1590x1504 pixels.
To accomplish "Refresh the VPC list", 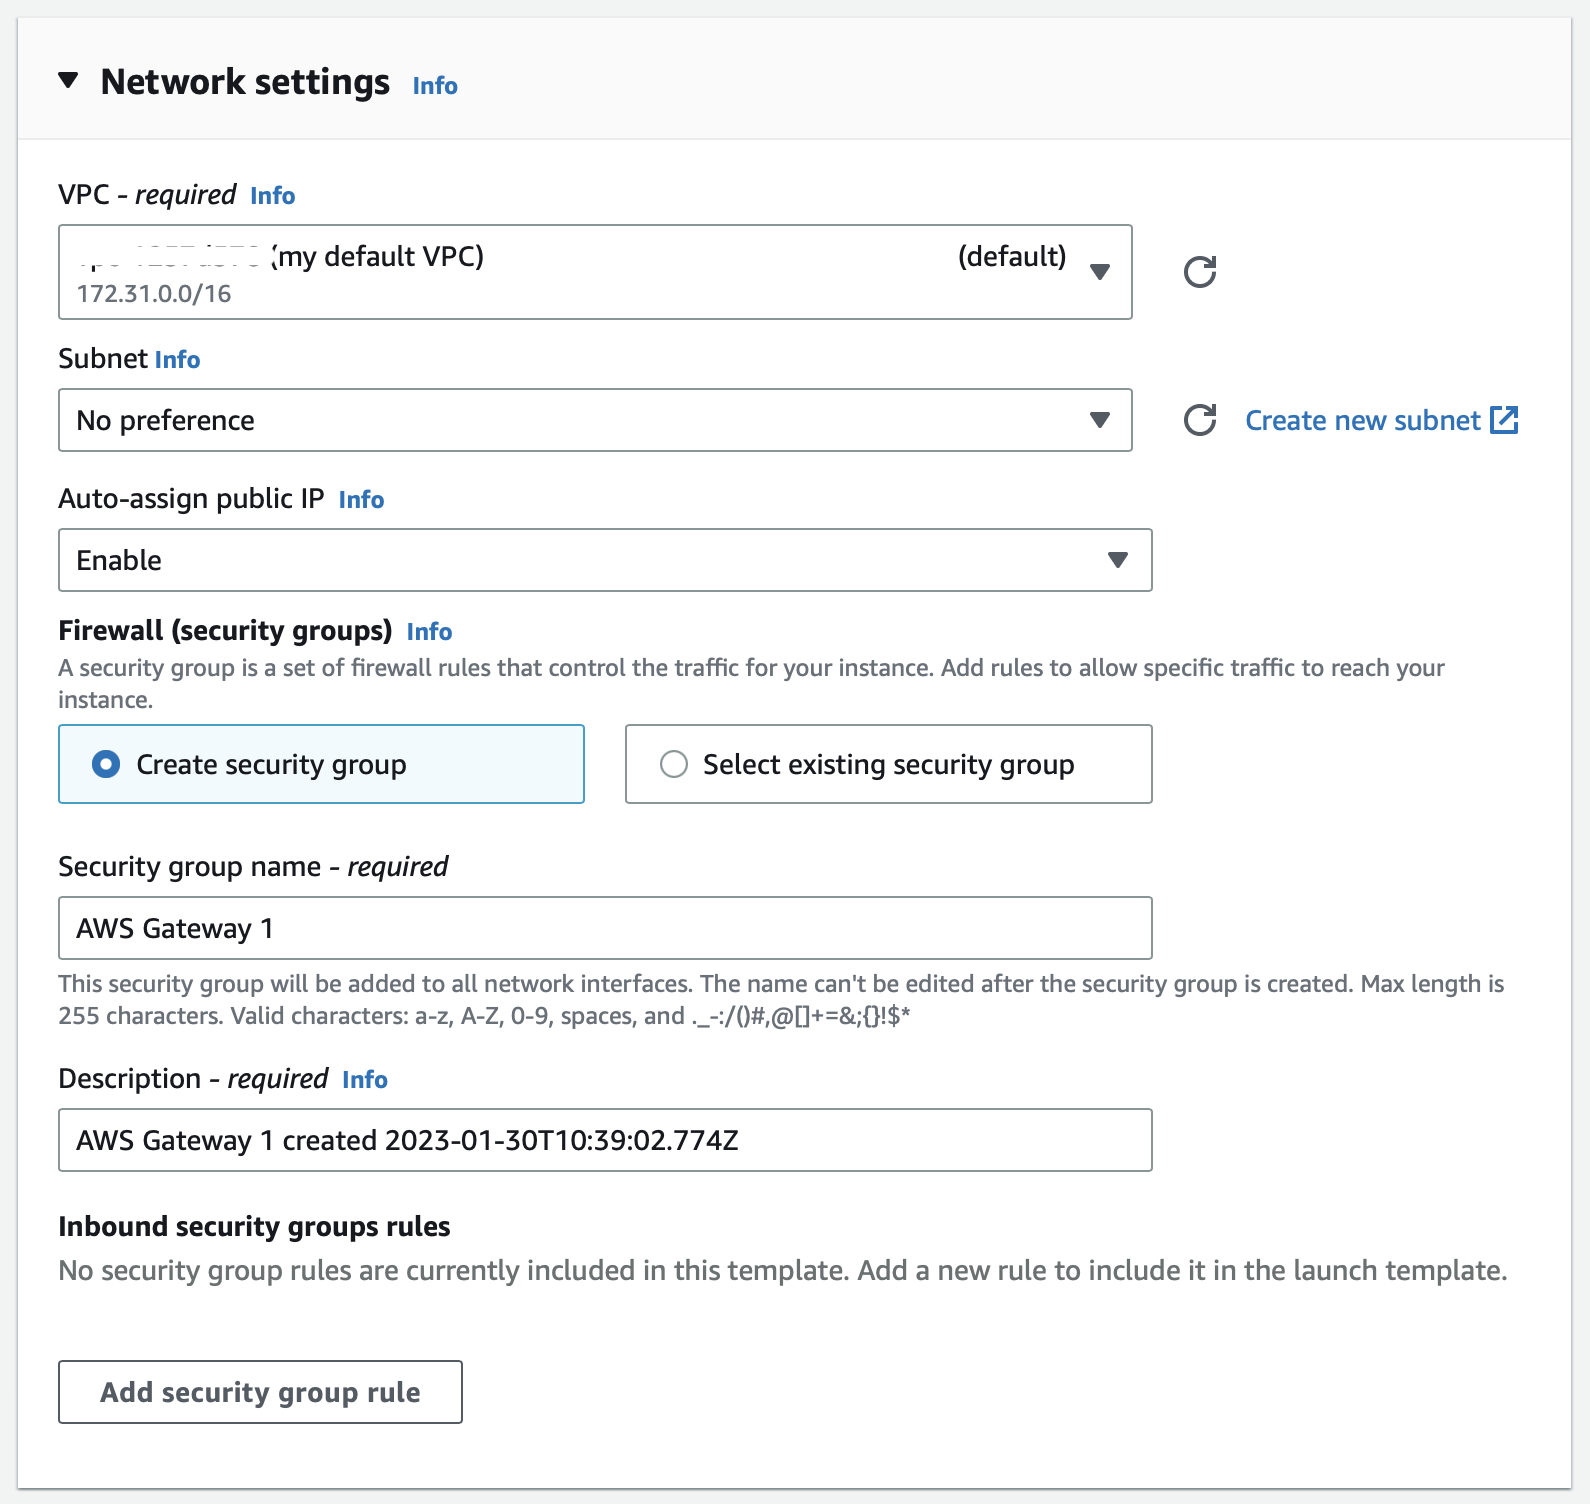I will (x=1200, y=271).
